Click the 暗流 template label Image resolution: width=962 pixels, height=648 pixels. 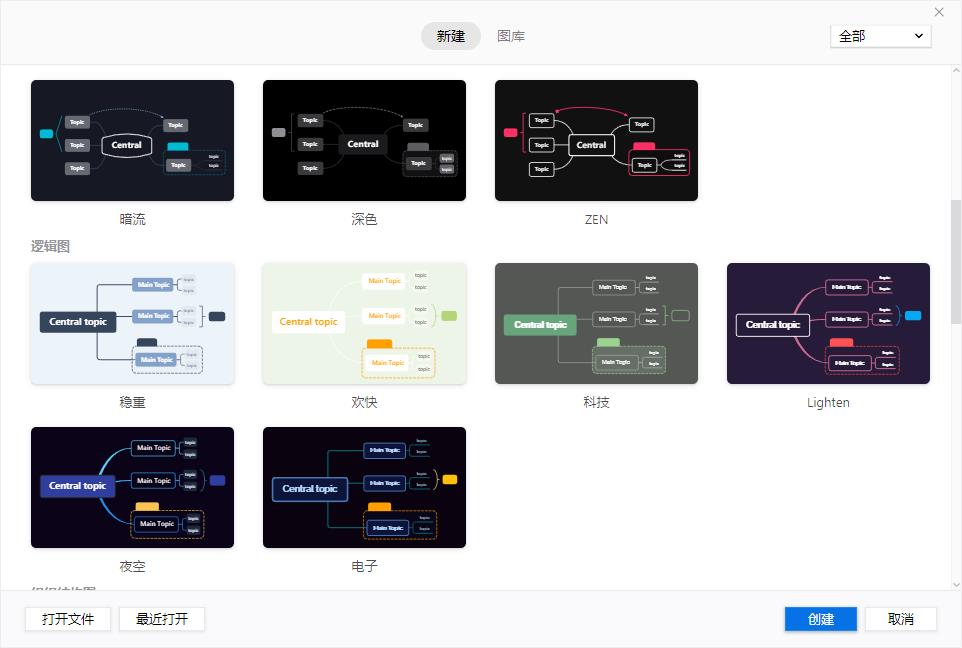point(133,219)
